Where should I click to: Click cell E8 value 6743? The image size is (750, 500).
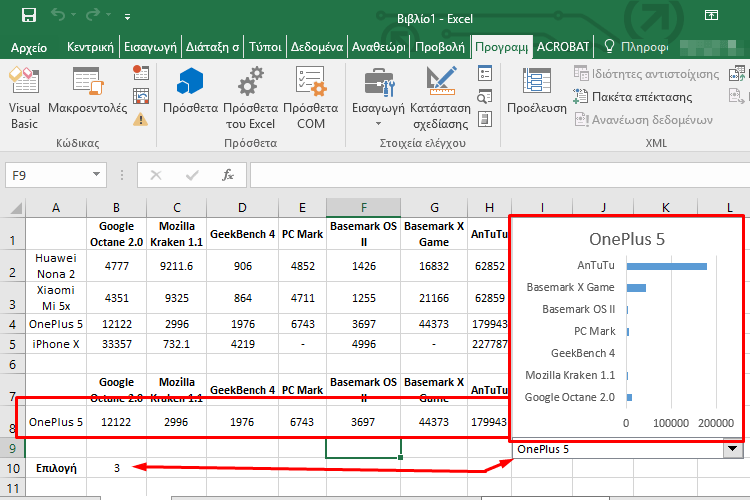[x=302, y=422]
